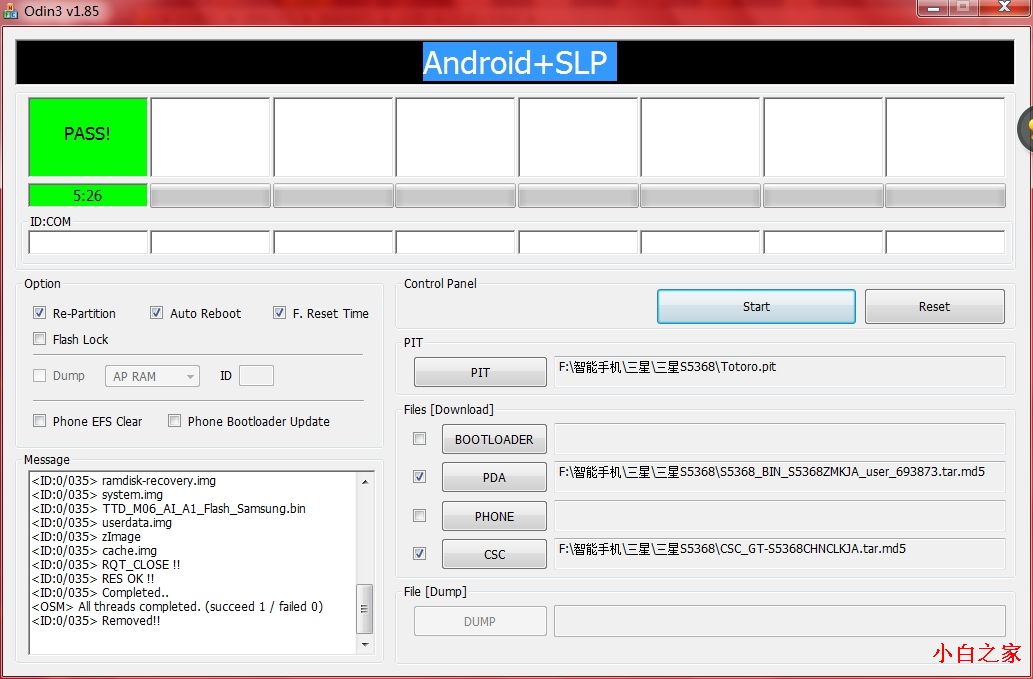
Task: Click the PDA file button
Action: pos(494,477)
